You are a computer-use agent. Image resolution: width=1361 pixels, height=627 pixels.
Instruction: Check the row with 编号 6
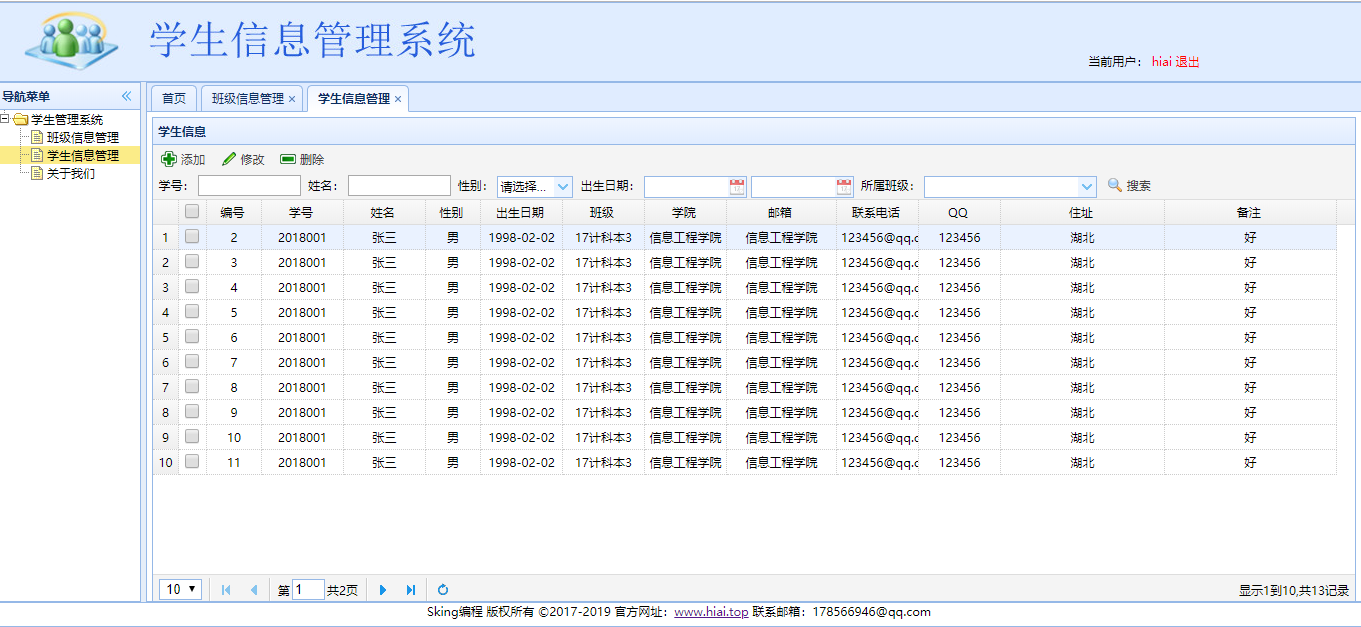[x=192, y=337]
